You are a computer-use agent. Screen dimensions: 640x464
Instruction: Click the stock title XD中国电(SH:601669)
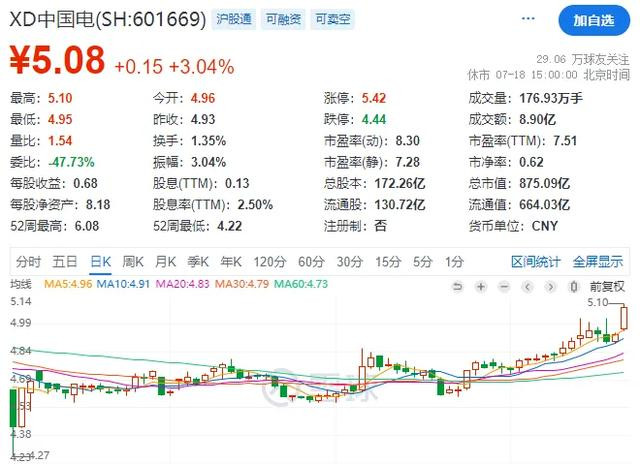[108, 19]
